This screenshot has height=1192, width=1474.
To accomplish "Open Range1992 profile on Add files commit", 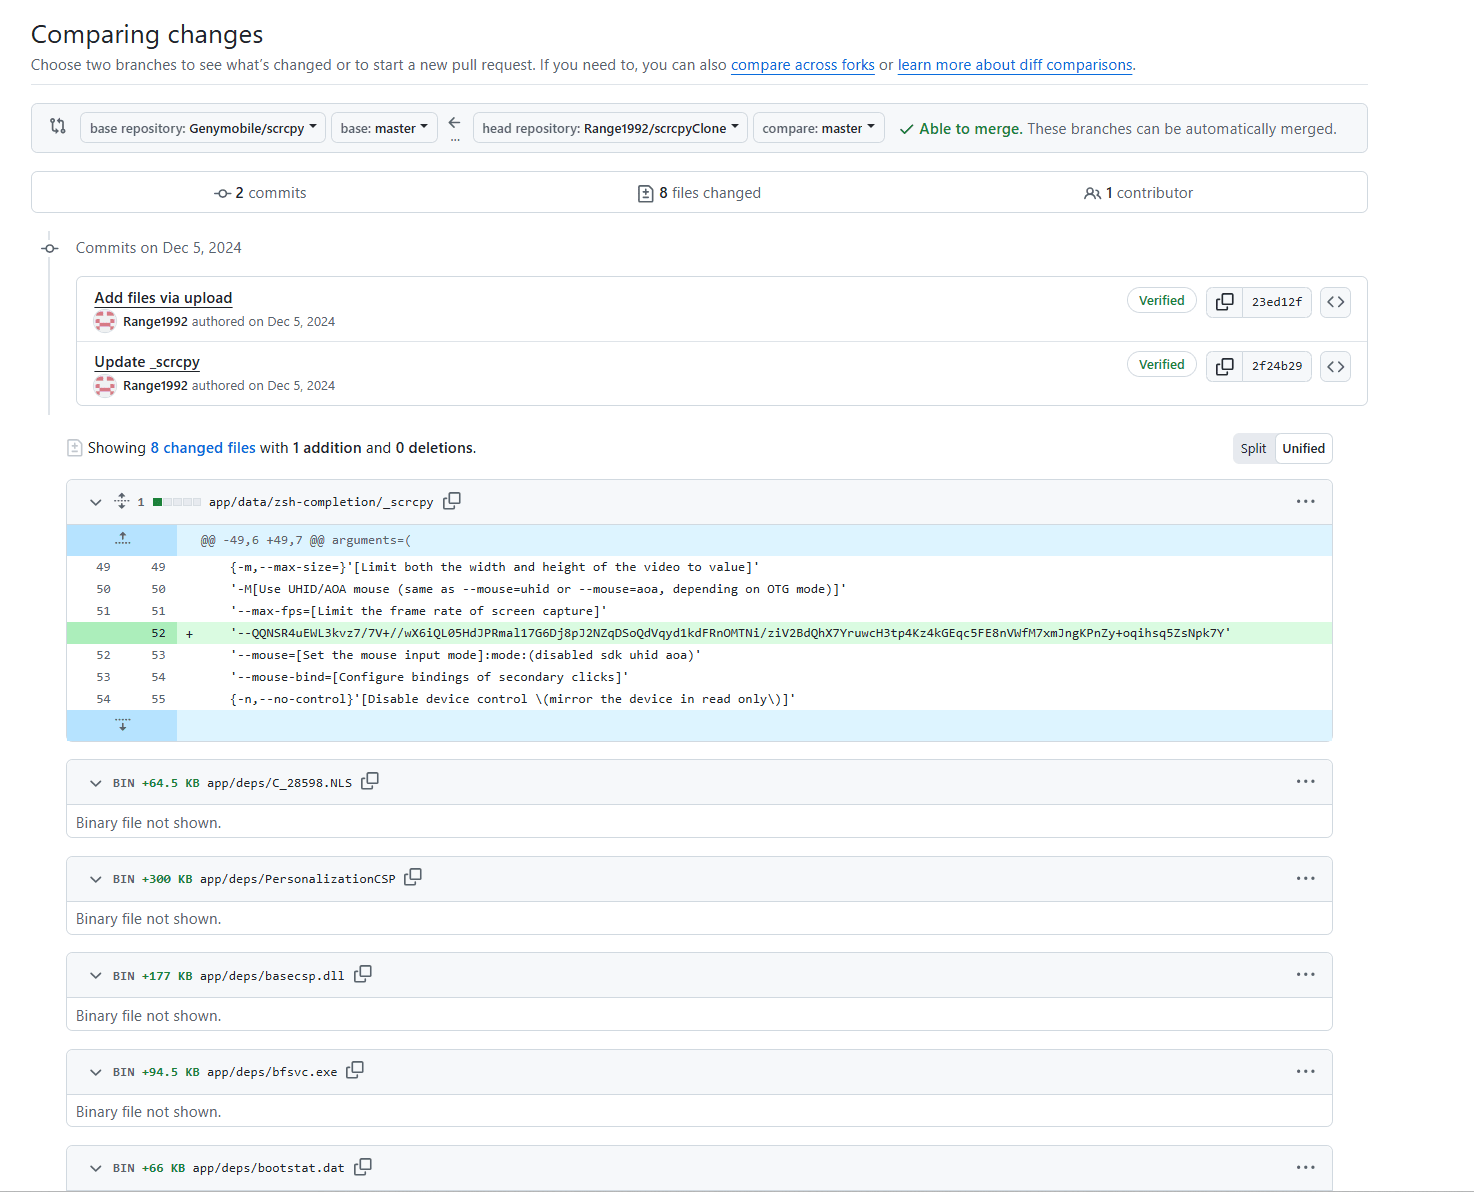I will click(155, 322).
